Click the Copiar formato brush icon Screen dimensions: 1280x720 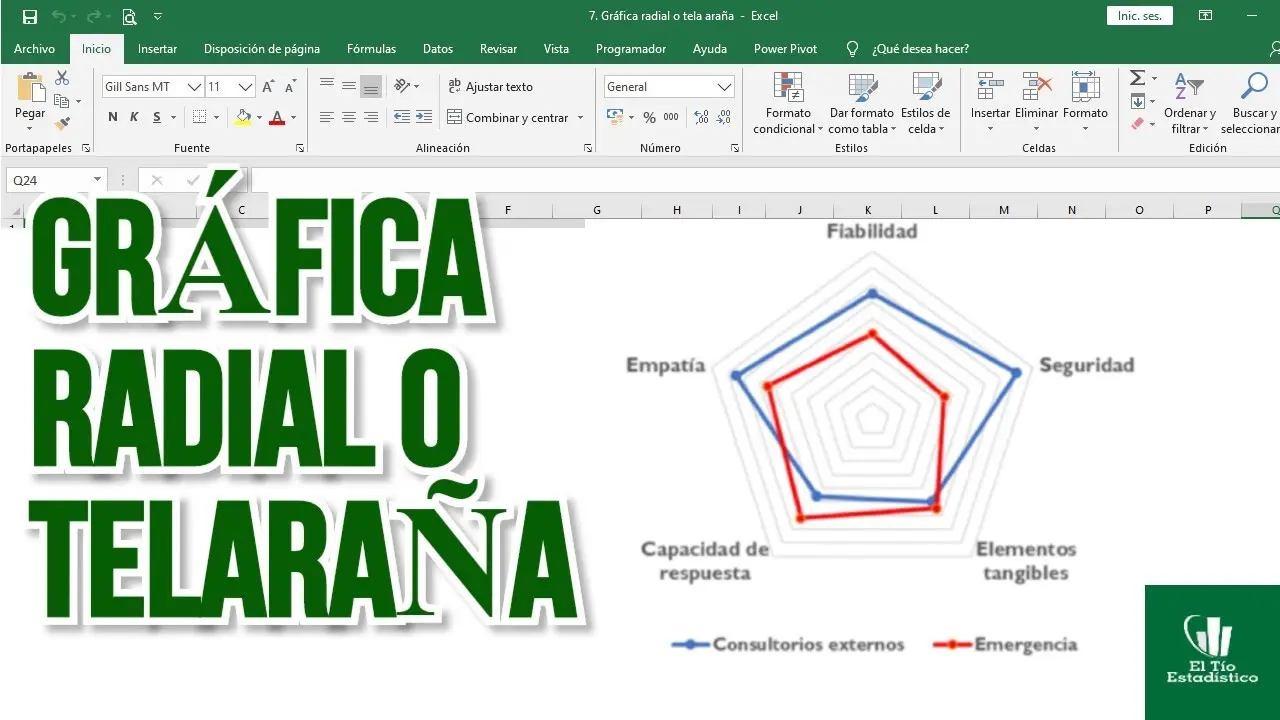click(60, 122)
